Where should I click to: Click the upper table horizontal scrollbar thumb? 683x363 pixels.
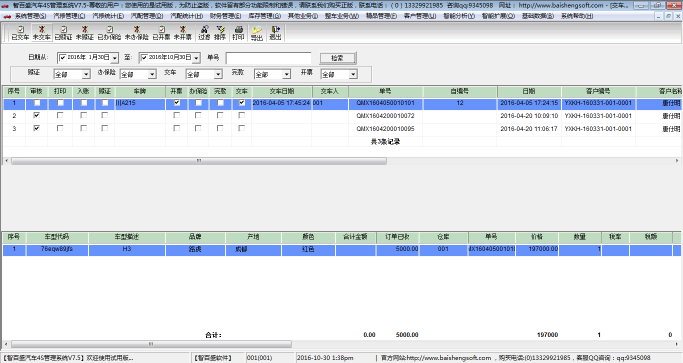[x=199, y=161]
